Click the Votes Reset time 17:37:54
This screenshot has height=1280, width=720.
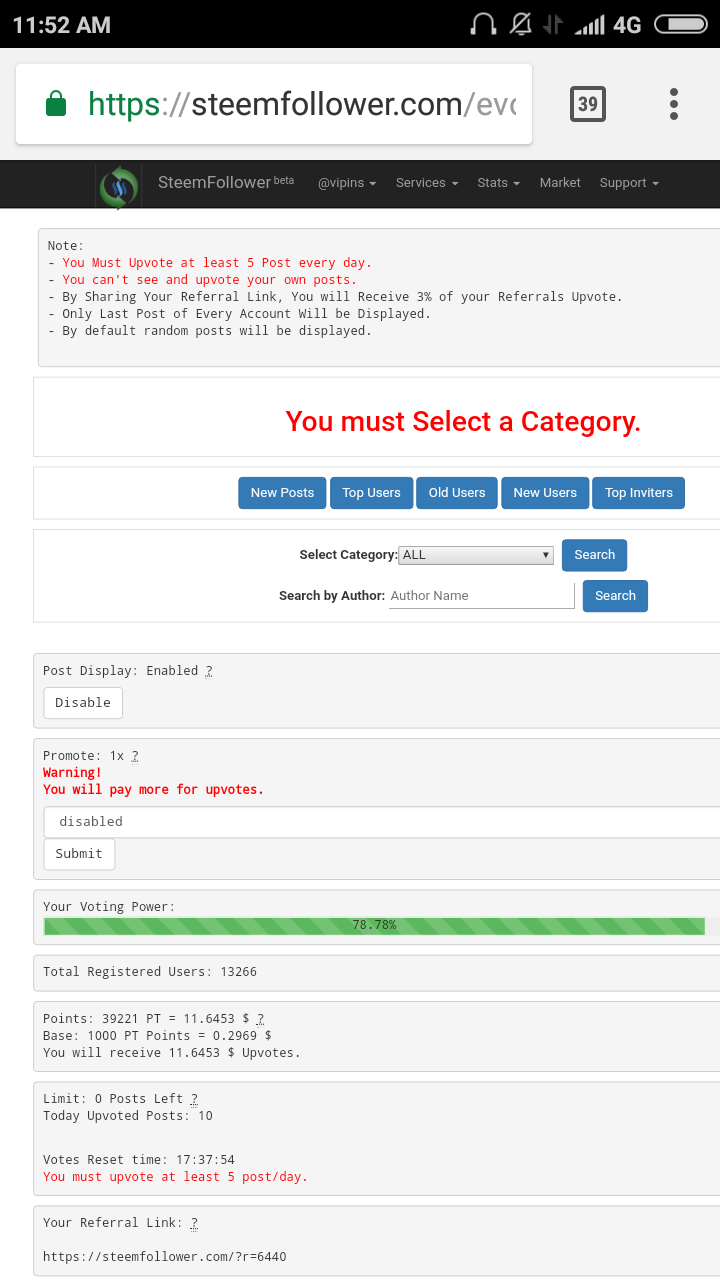click(139, 1160)
